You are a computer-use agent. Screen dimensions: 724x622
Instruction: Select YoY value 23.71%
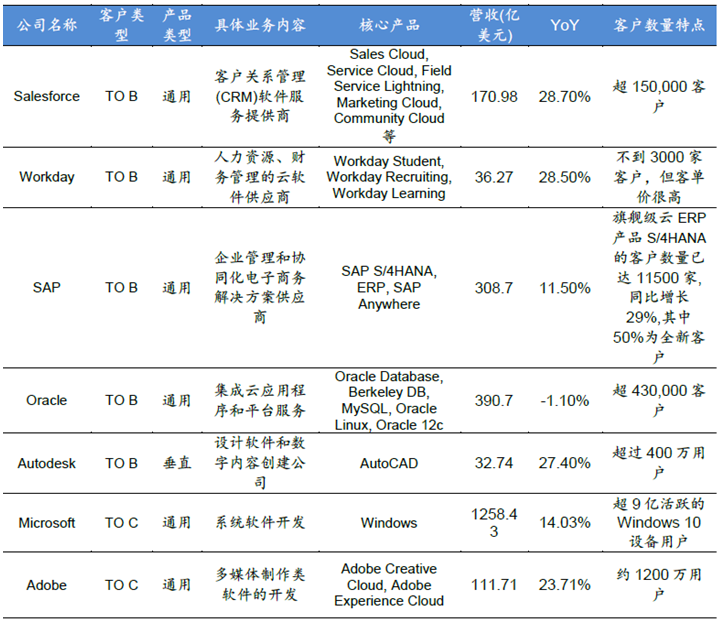coord(564,585)
